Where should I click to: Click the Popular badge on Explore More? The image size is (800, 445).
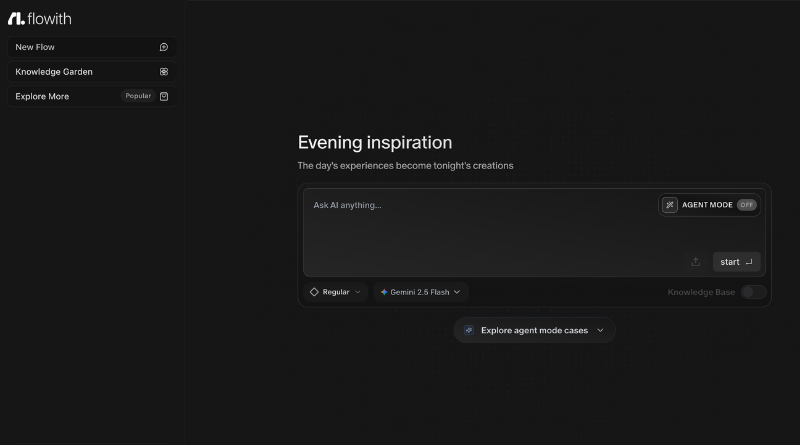[138, 97]
